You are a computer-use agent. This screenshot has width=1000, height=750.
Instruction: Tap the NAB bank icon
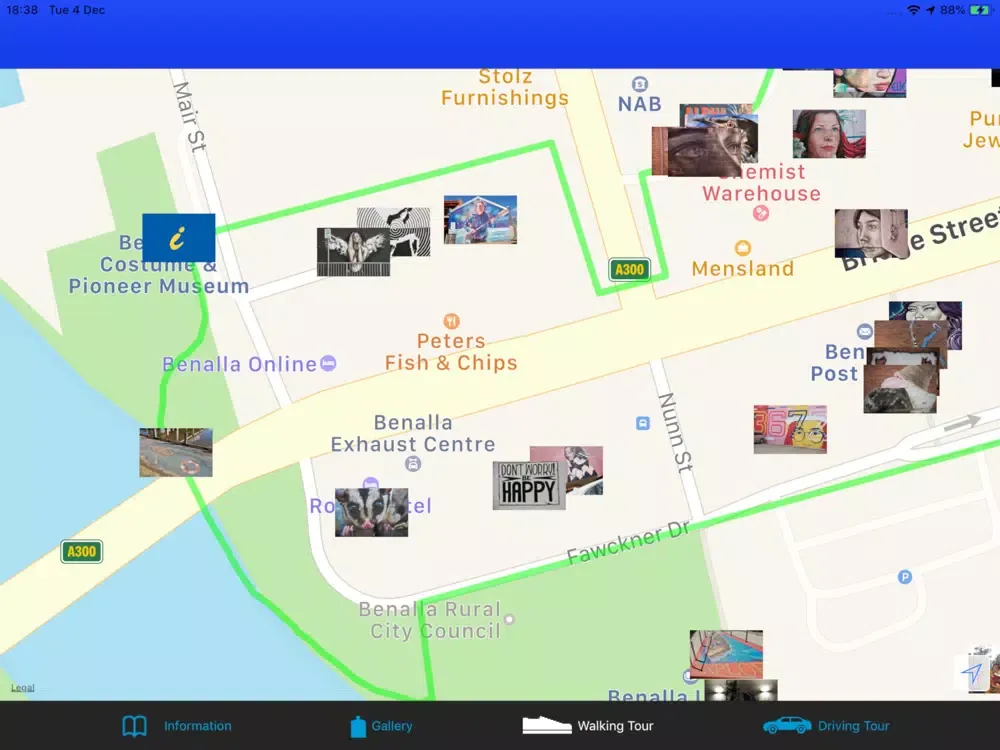pos(640,84)
